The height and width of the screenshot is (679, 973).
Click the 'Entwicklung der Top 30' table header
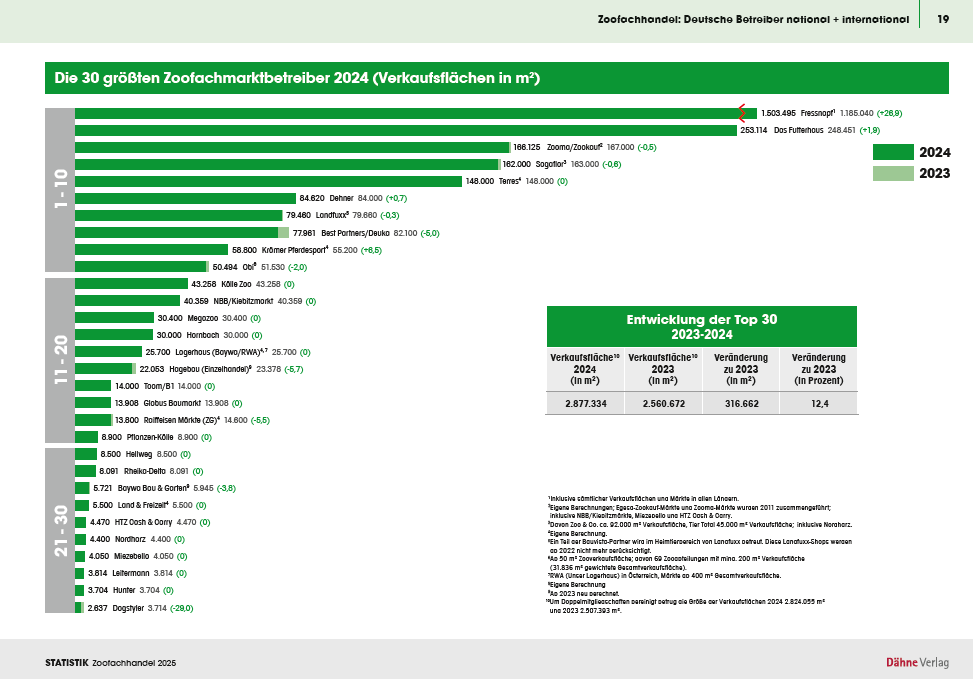701,327
